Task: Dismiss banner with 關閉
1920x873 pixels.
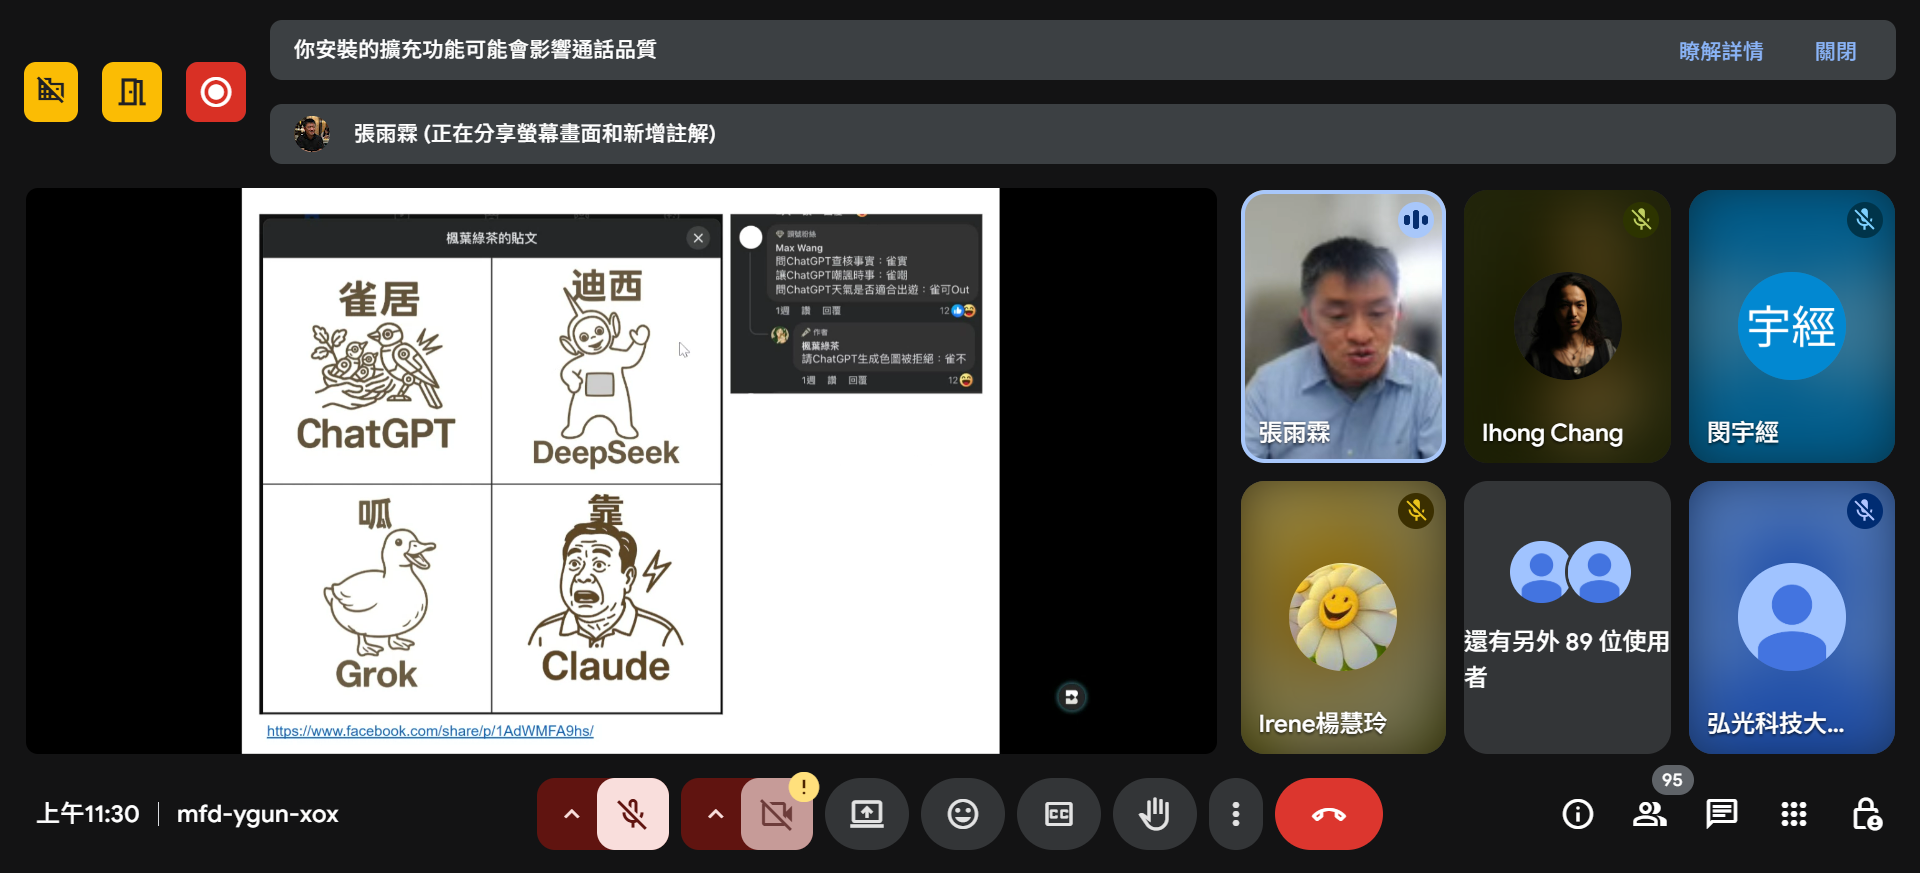Action: click(x=1836, y=51)
